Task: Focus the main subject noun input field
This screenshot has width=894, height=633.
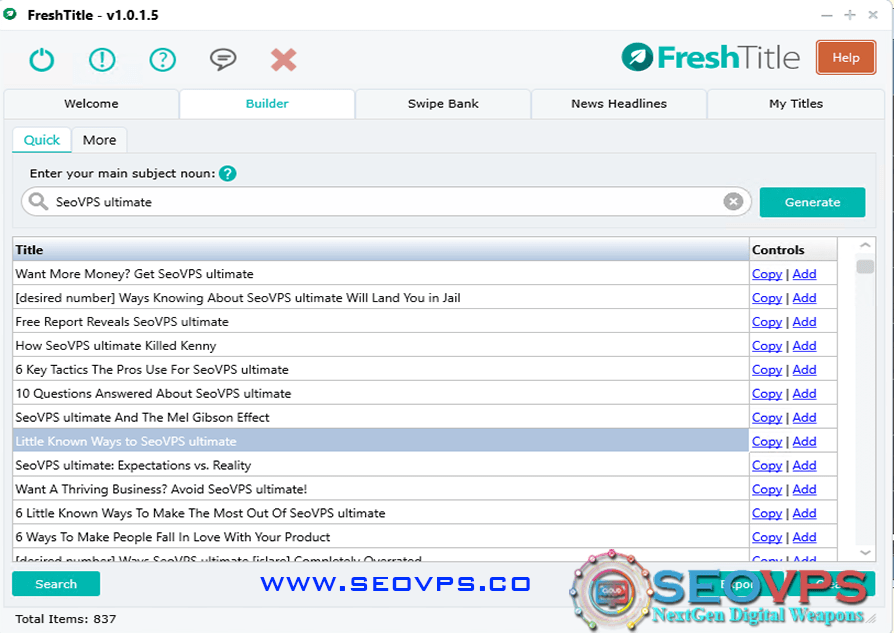Action: pos(387,201)
